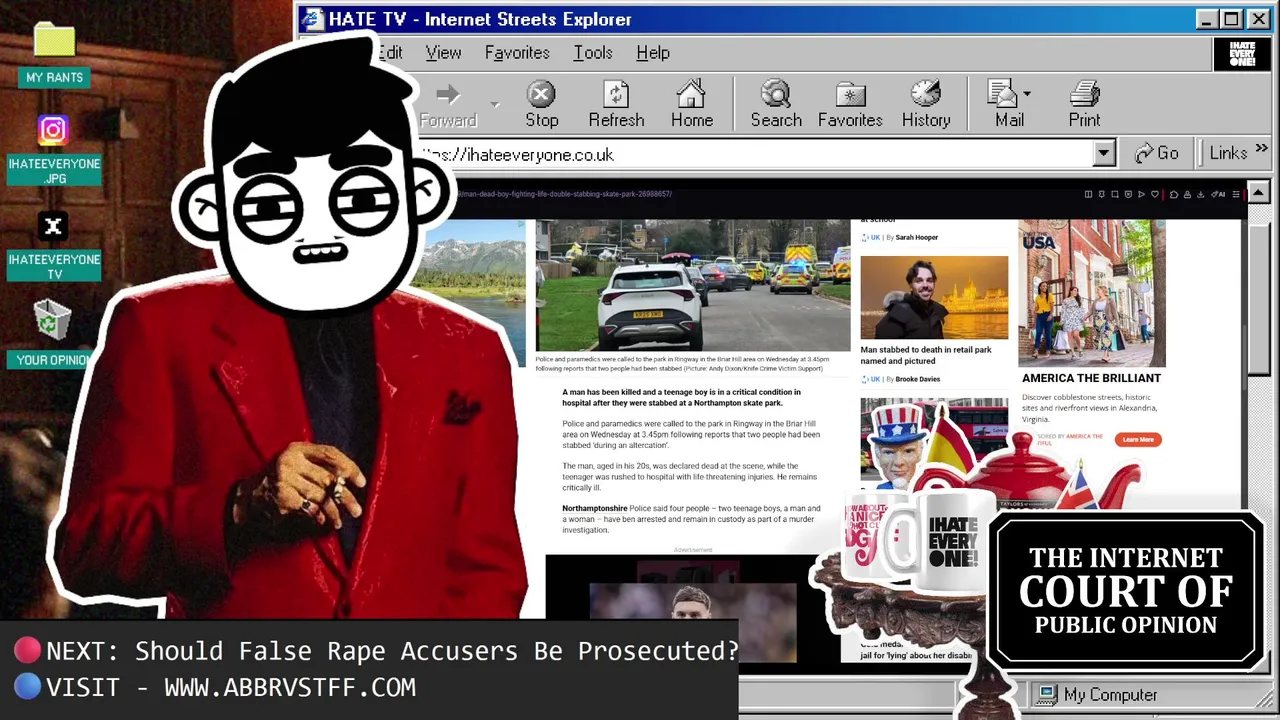1280x720 pixels.
Task: Click the Visit the USA ad image
Action: pos(1091,293)
